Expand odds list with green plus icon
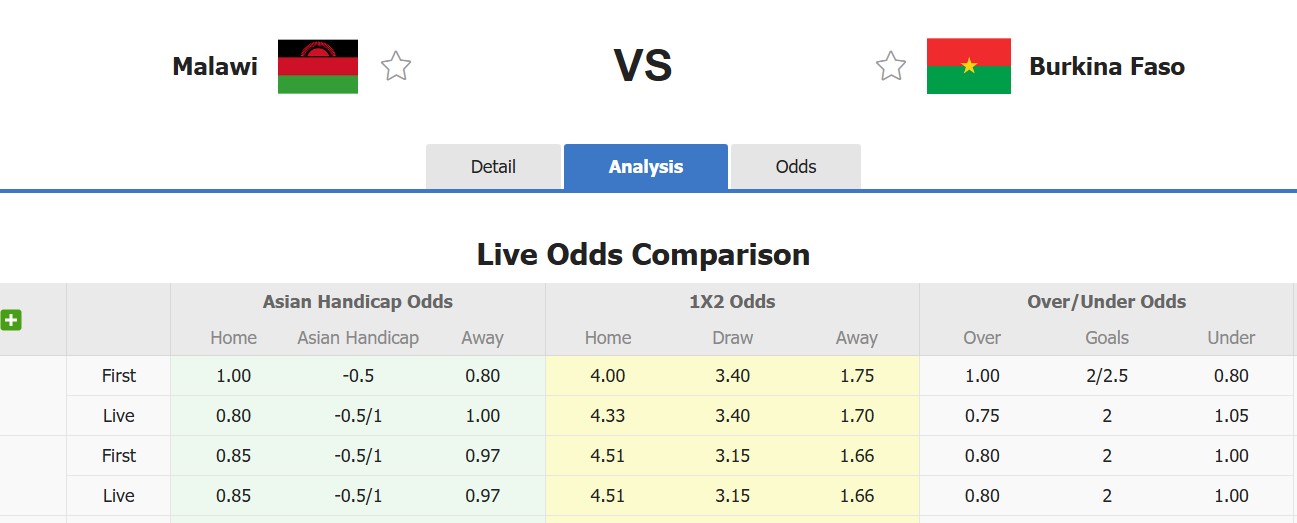Image resolution: width=1297 pixels, height=523 pixels. click(x=11, y=320)
